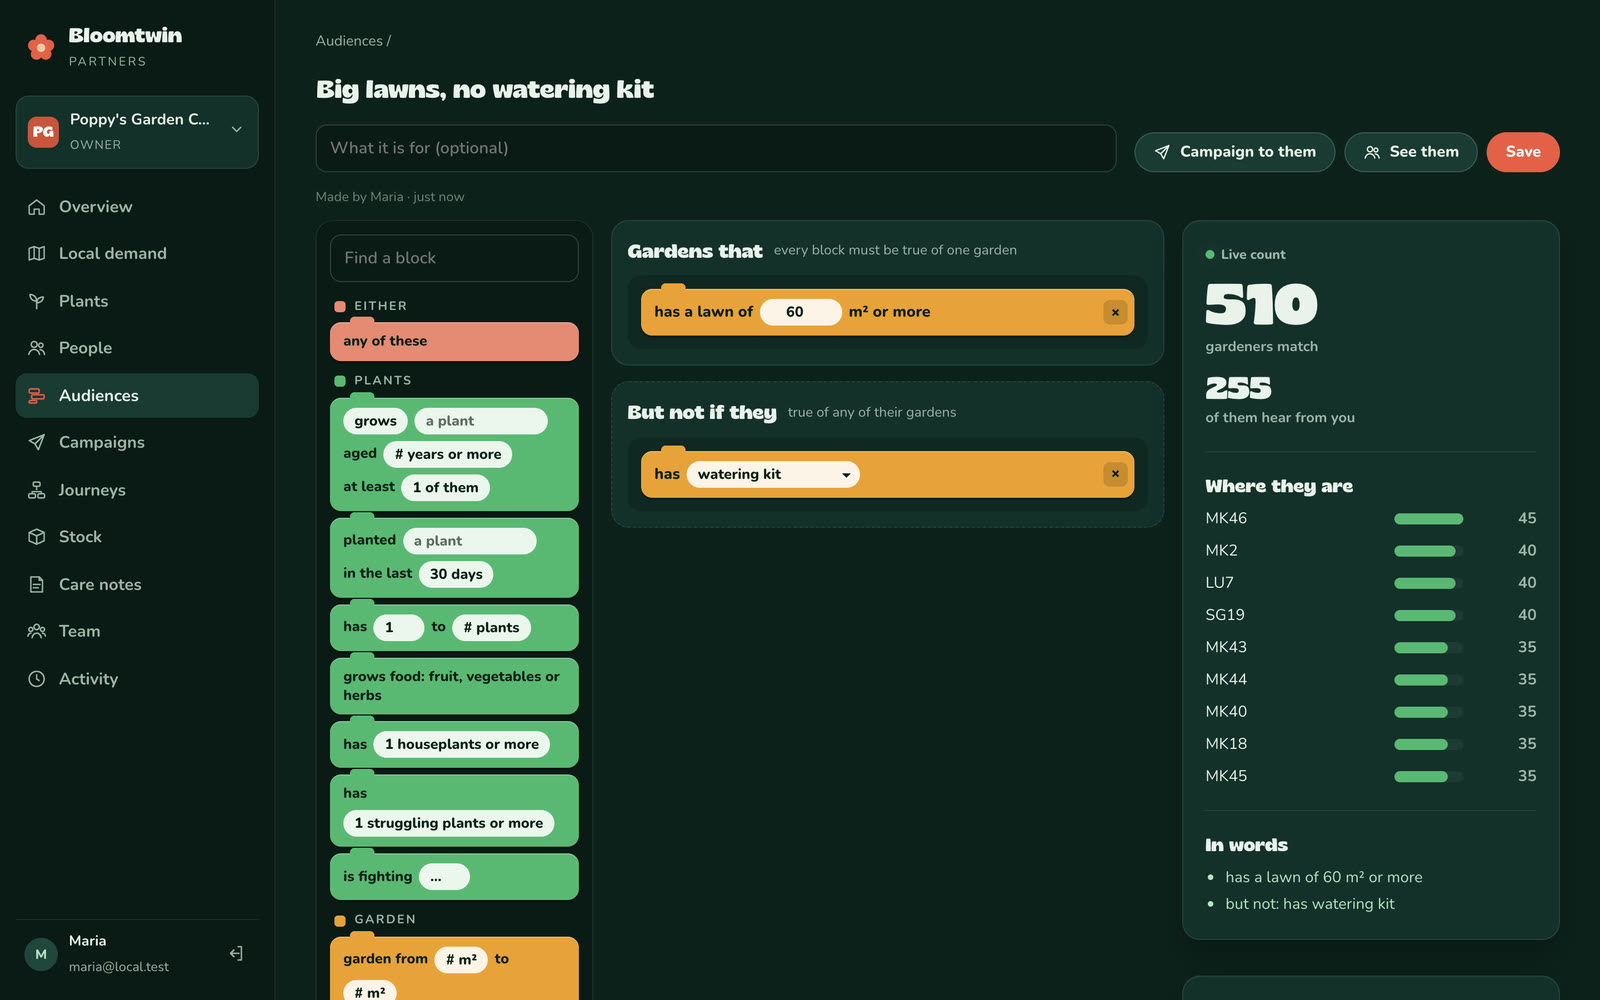1600x1000 pixels.
Task: Click the 'has 1' minimum plants input
Action: click(x=398, y=628)
